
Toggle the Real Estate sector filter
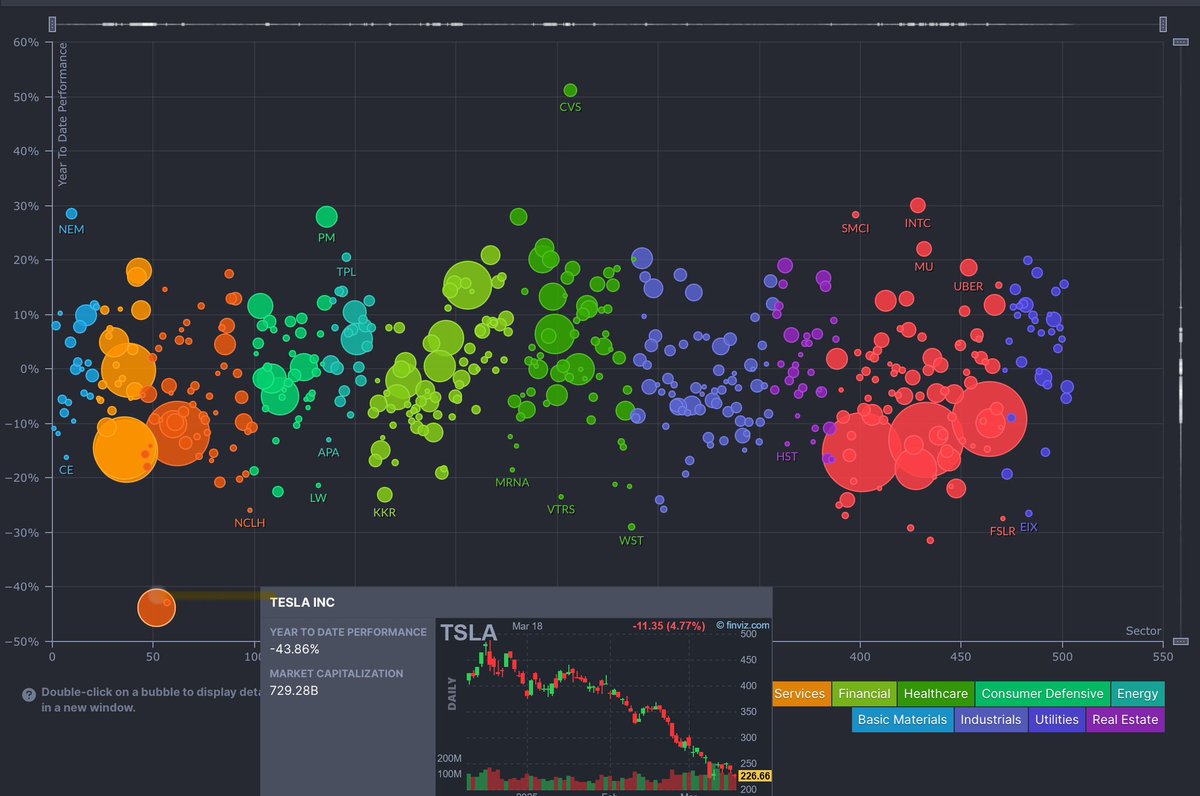pos(1125,719)
